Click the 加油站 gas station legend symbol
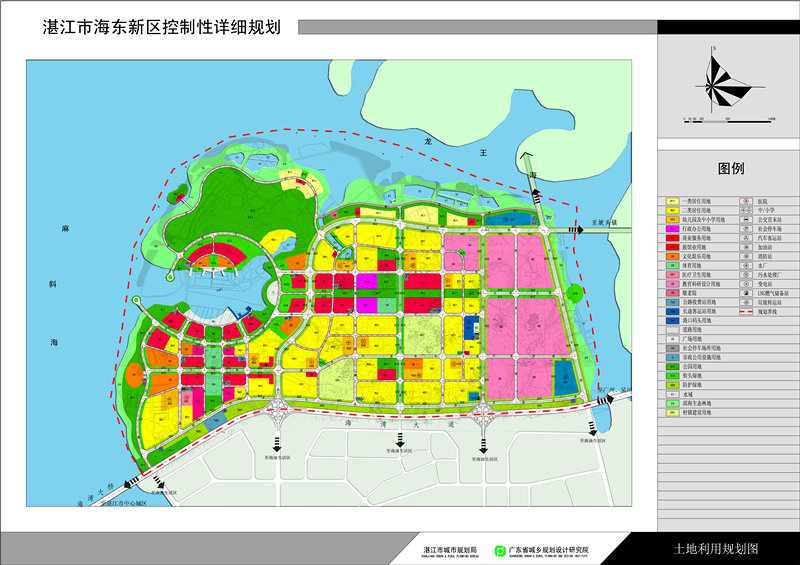Viewport: 800px width, 565px height. (745, 247)
